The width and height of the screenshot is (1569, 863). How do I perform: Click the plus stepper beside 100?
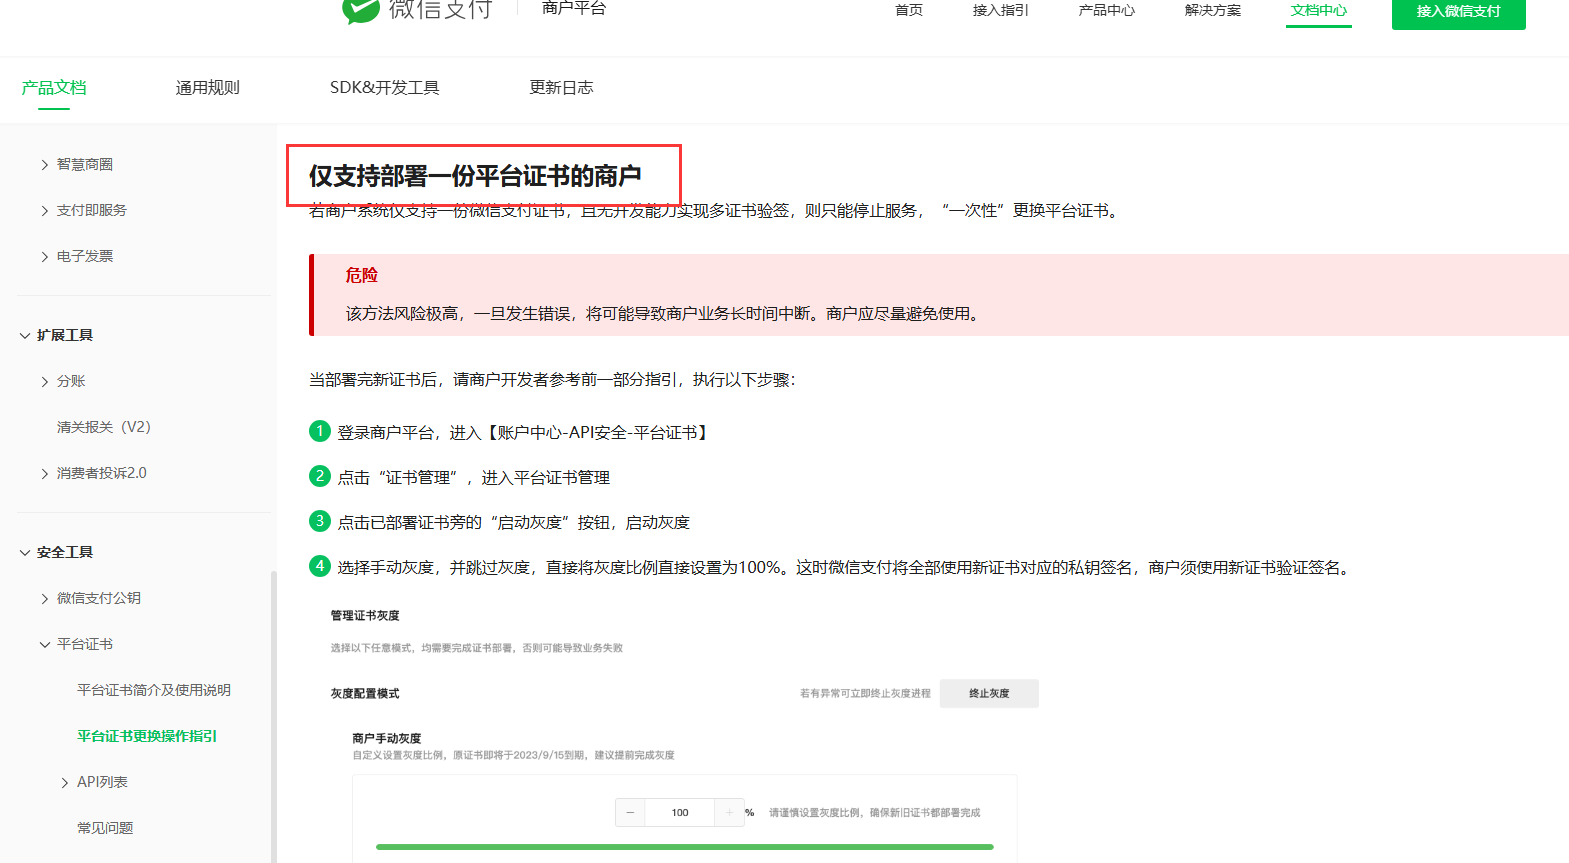(729, 812)
